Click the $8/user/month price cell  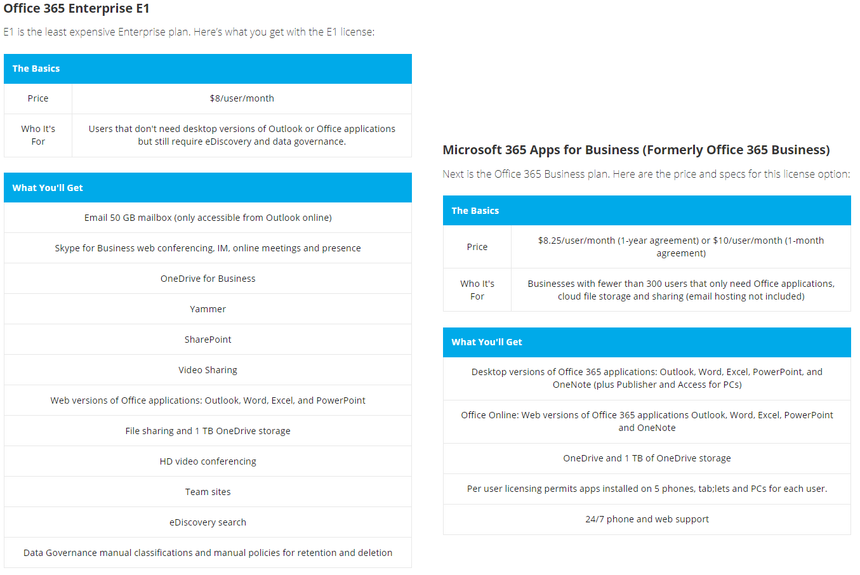[241, 99]
